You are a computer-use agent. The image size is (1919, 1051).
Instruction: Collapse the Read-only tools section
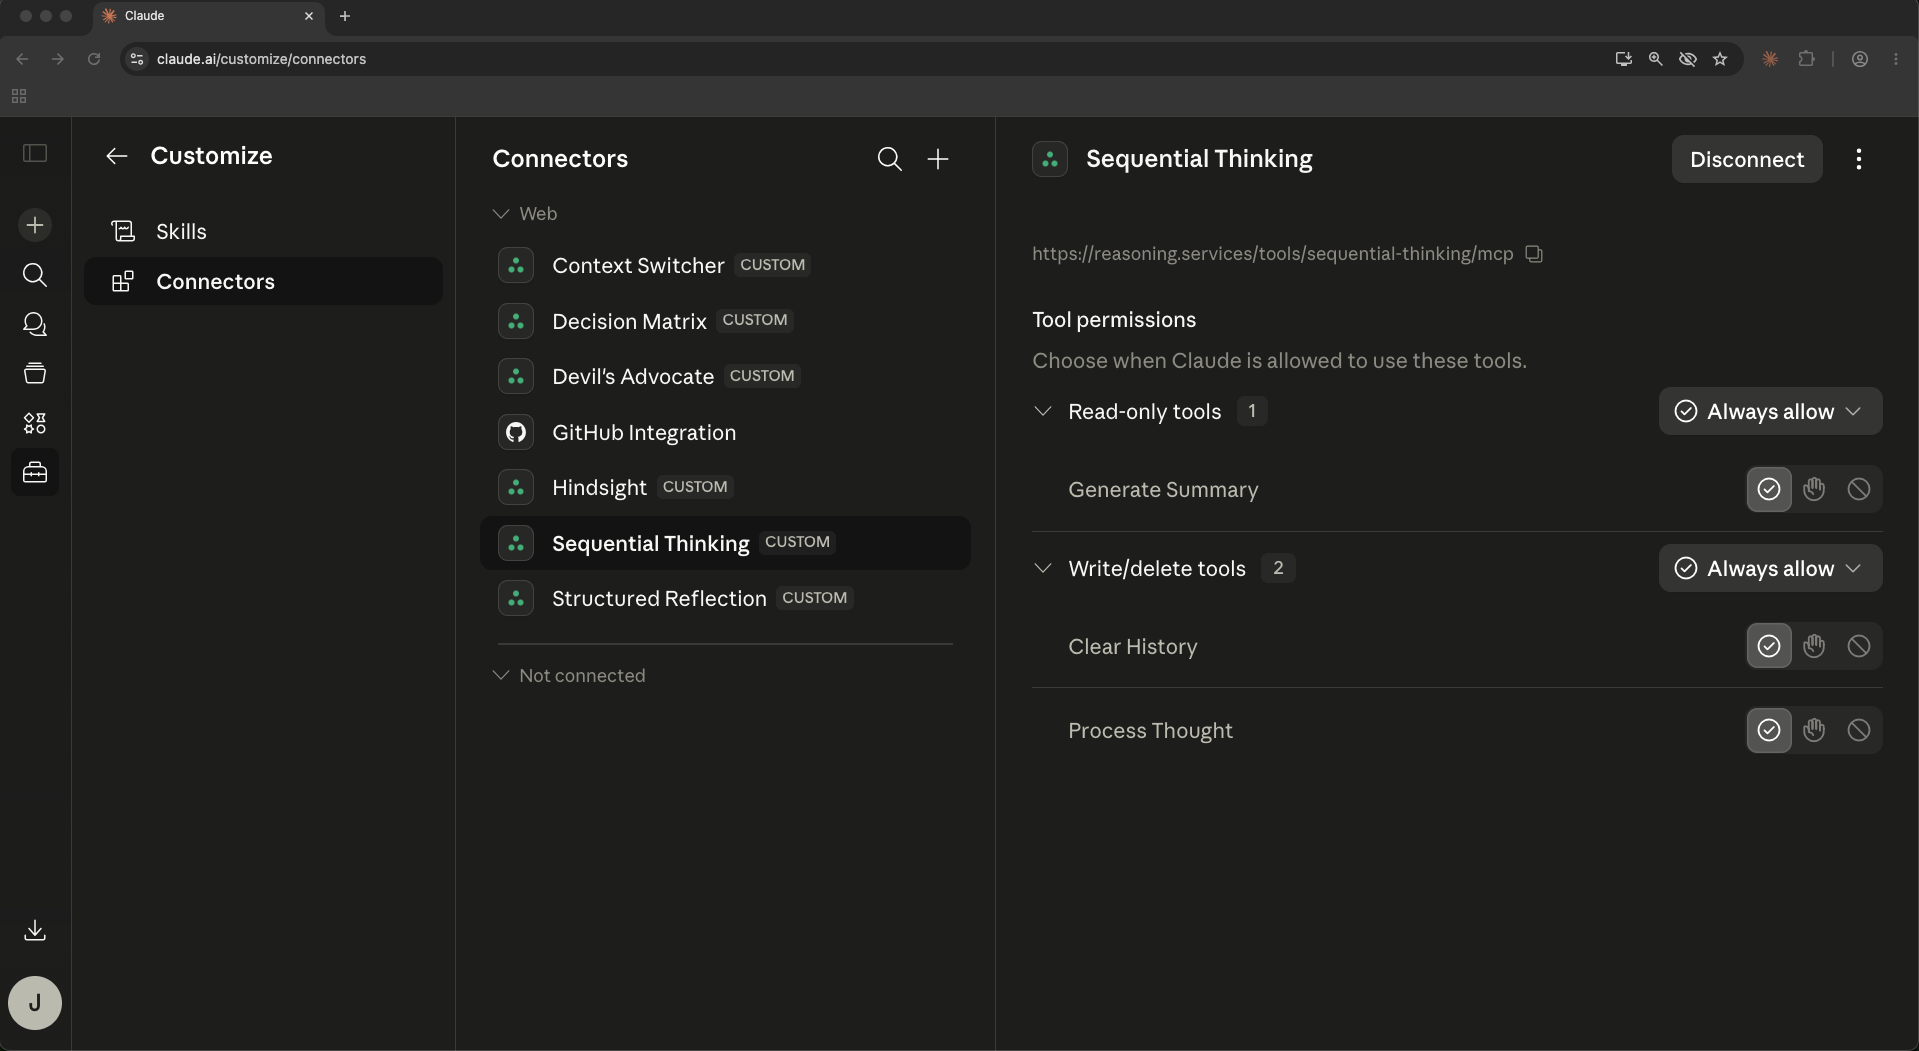[x=1043, y=411]
